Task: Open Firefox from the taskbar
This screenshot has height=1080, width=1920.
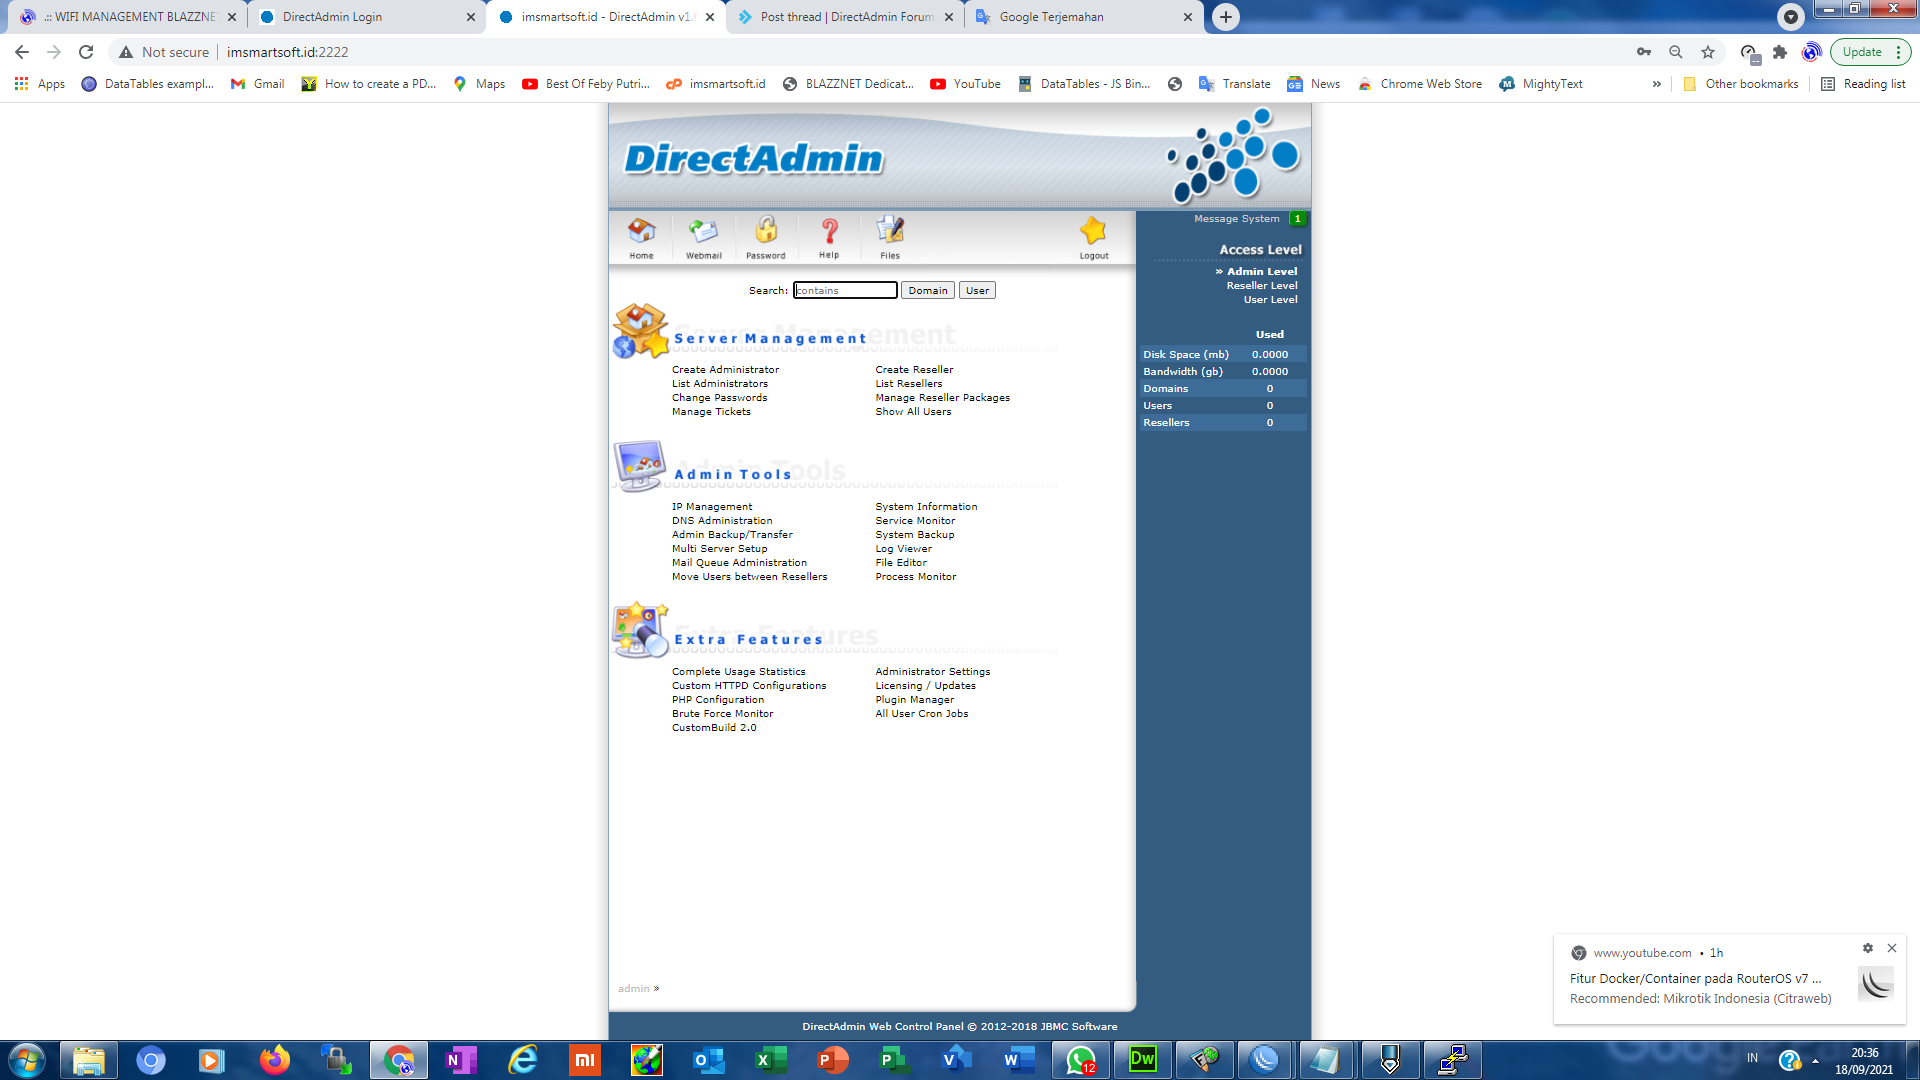Action: click(274, 1060)
